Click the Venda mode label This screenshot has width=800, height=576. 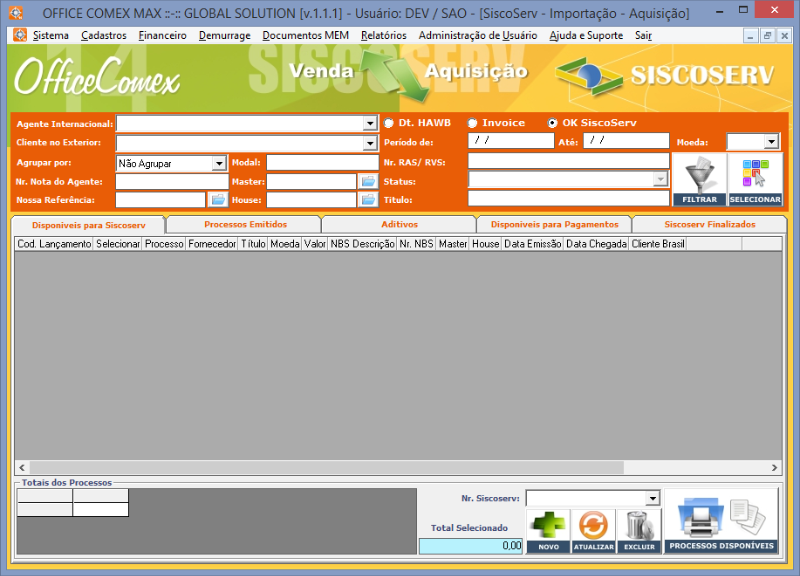click(321, 71)
